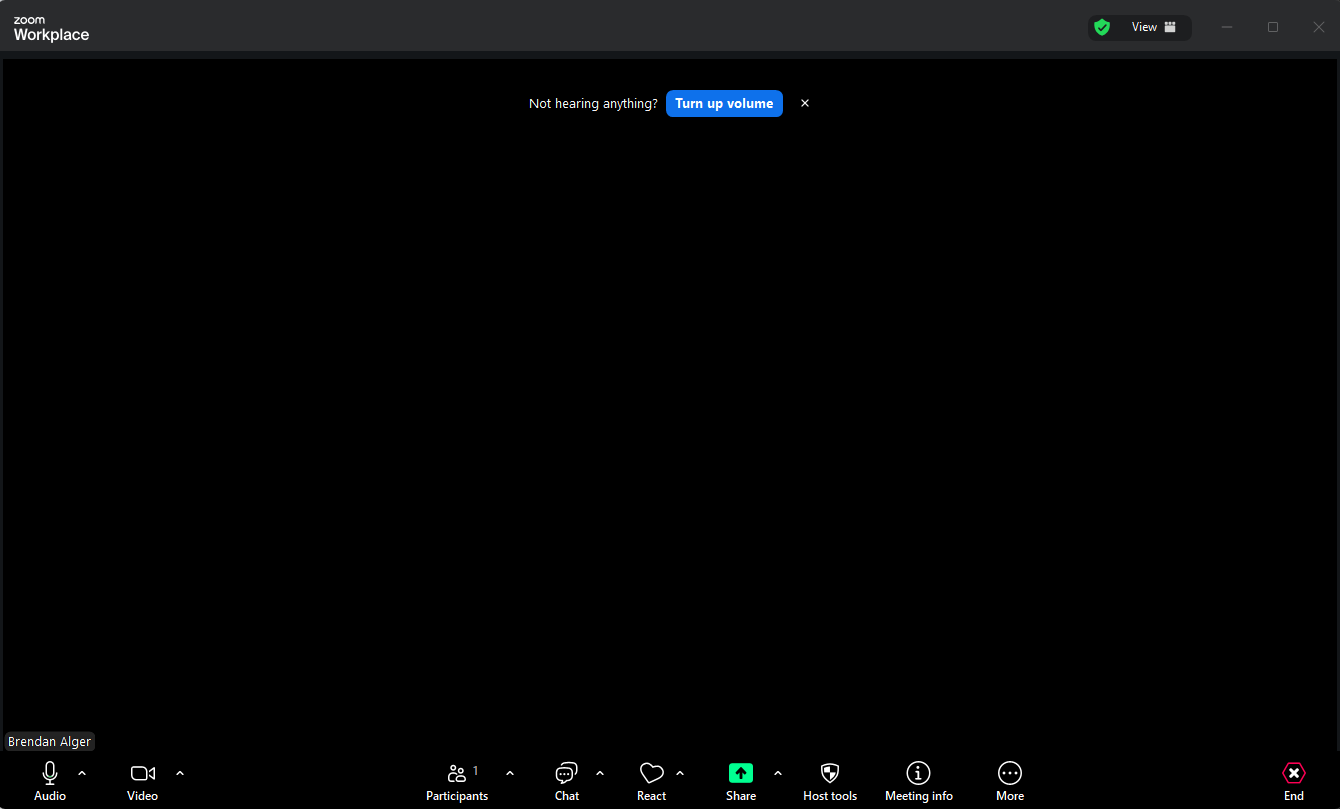The width and height of the screenshot is (1340, 809).
Task: Open Host tools
Action: [x=829, y=780]
